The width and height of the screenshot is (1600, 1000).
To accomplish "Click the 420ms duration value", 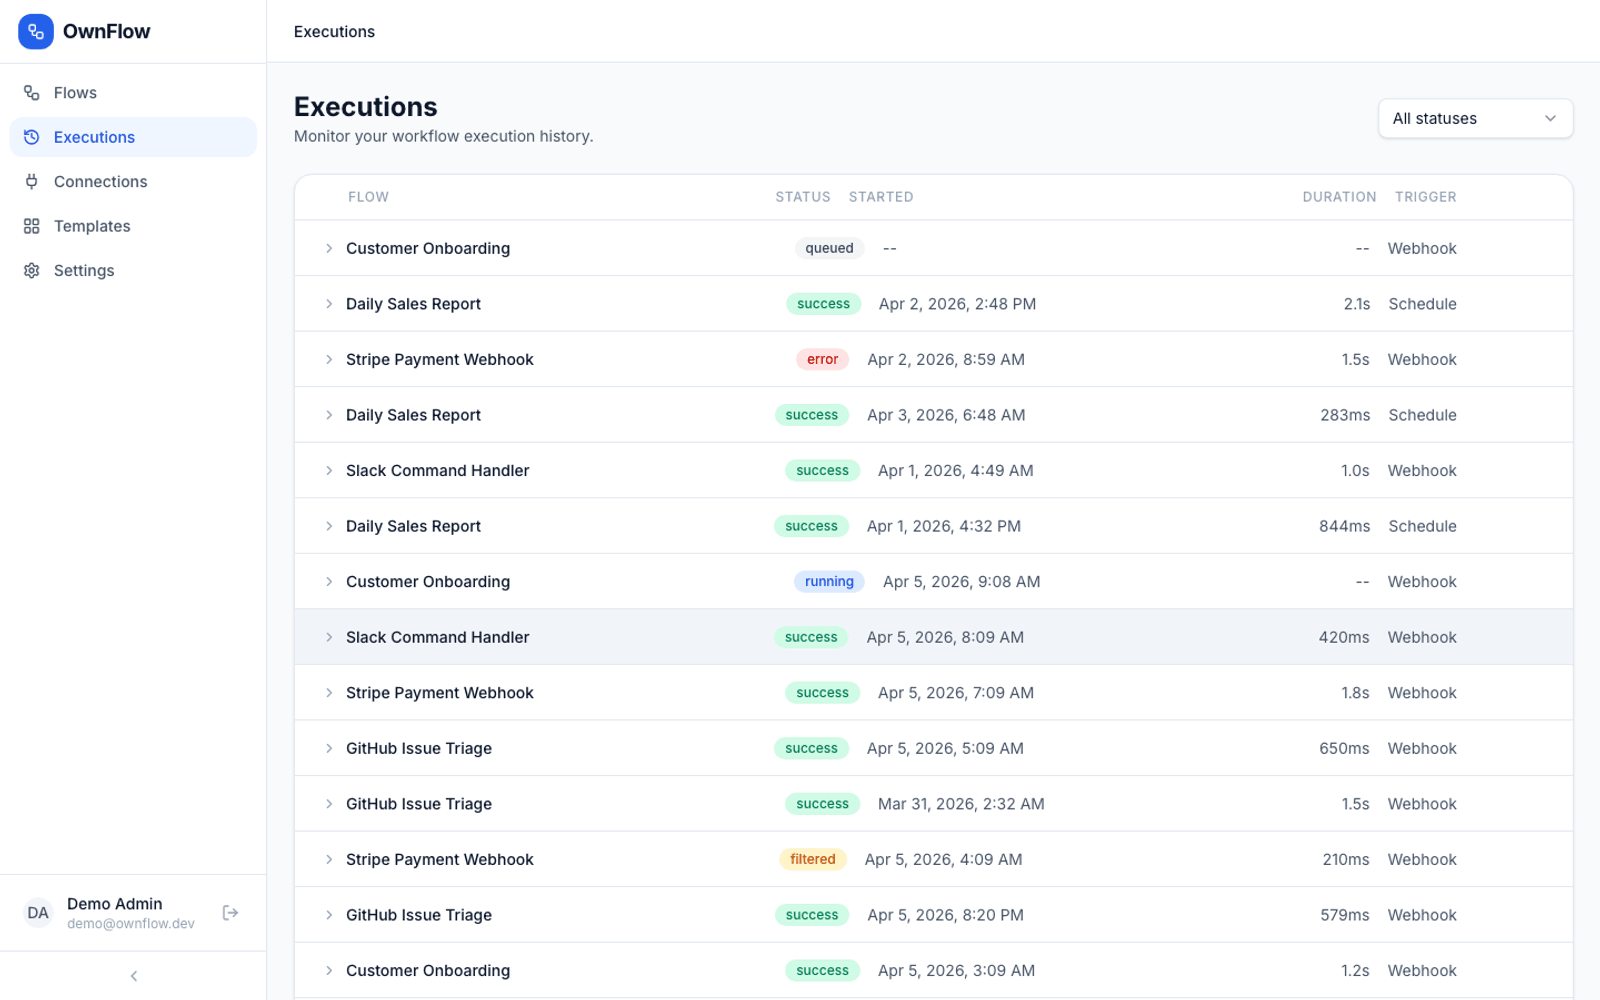I will tap(1344, 637).
